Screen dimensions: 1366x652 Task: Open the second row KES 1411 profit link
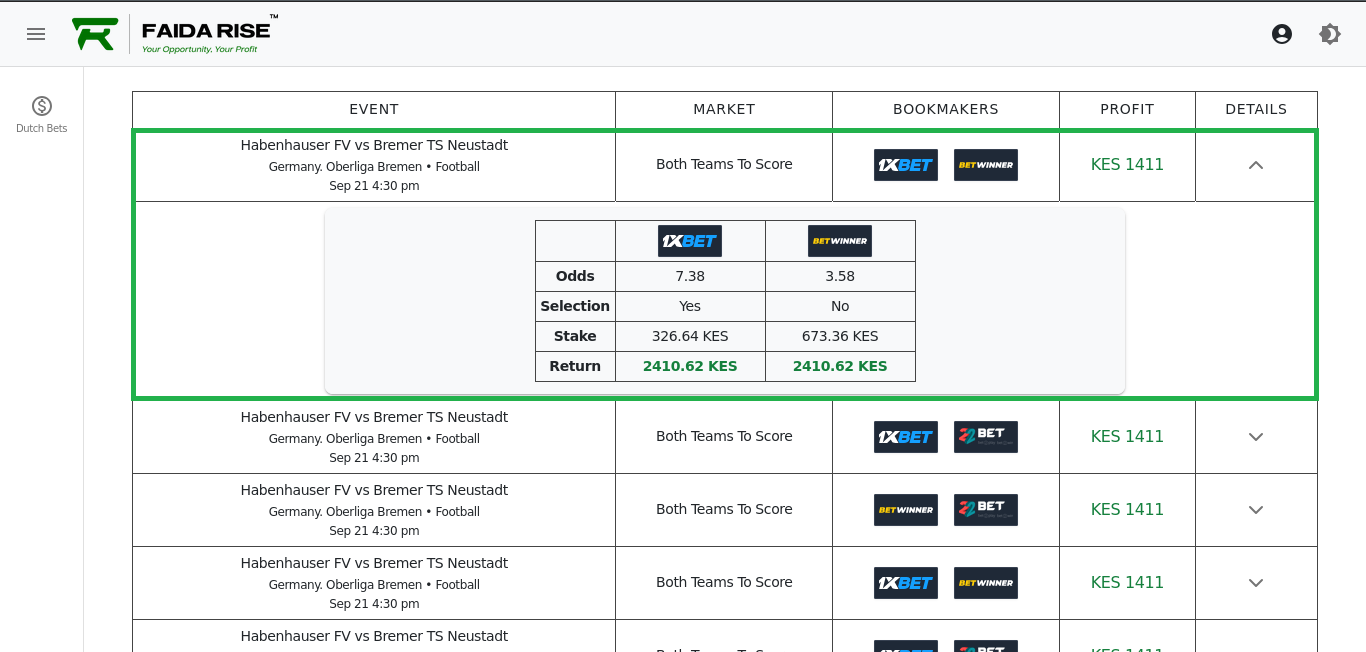[1127, 436]
